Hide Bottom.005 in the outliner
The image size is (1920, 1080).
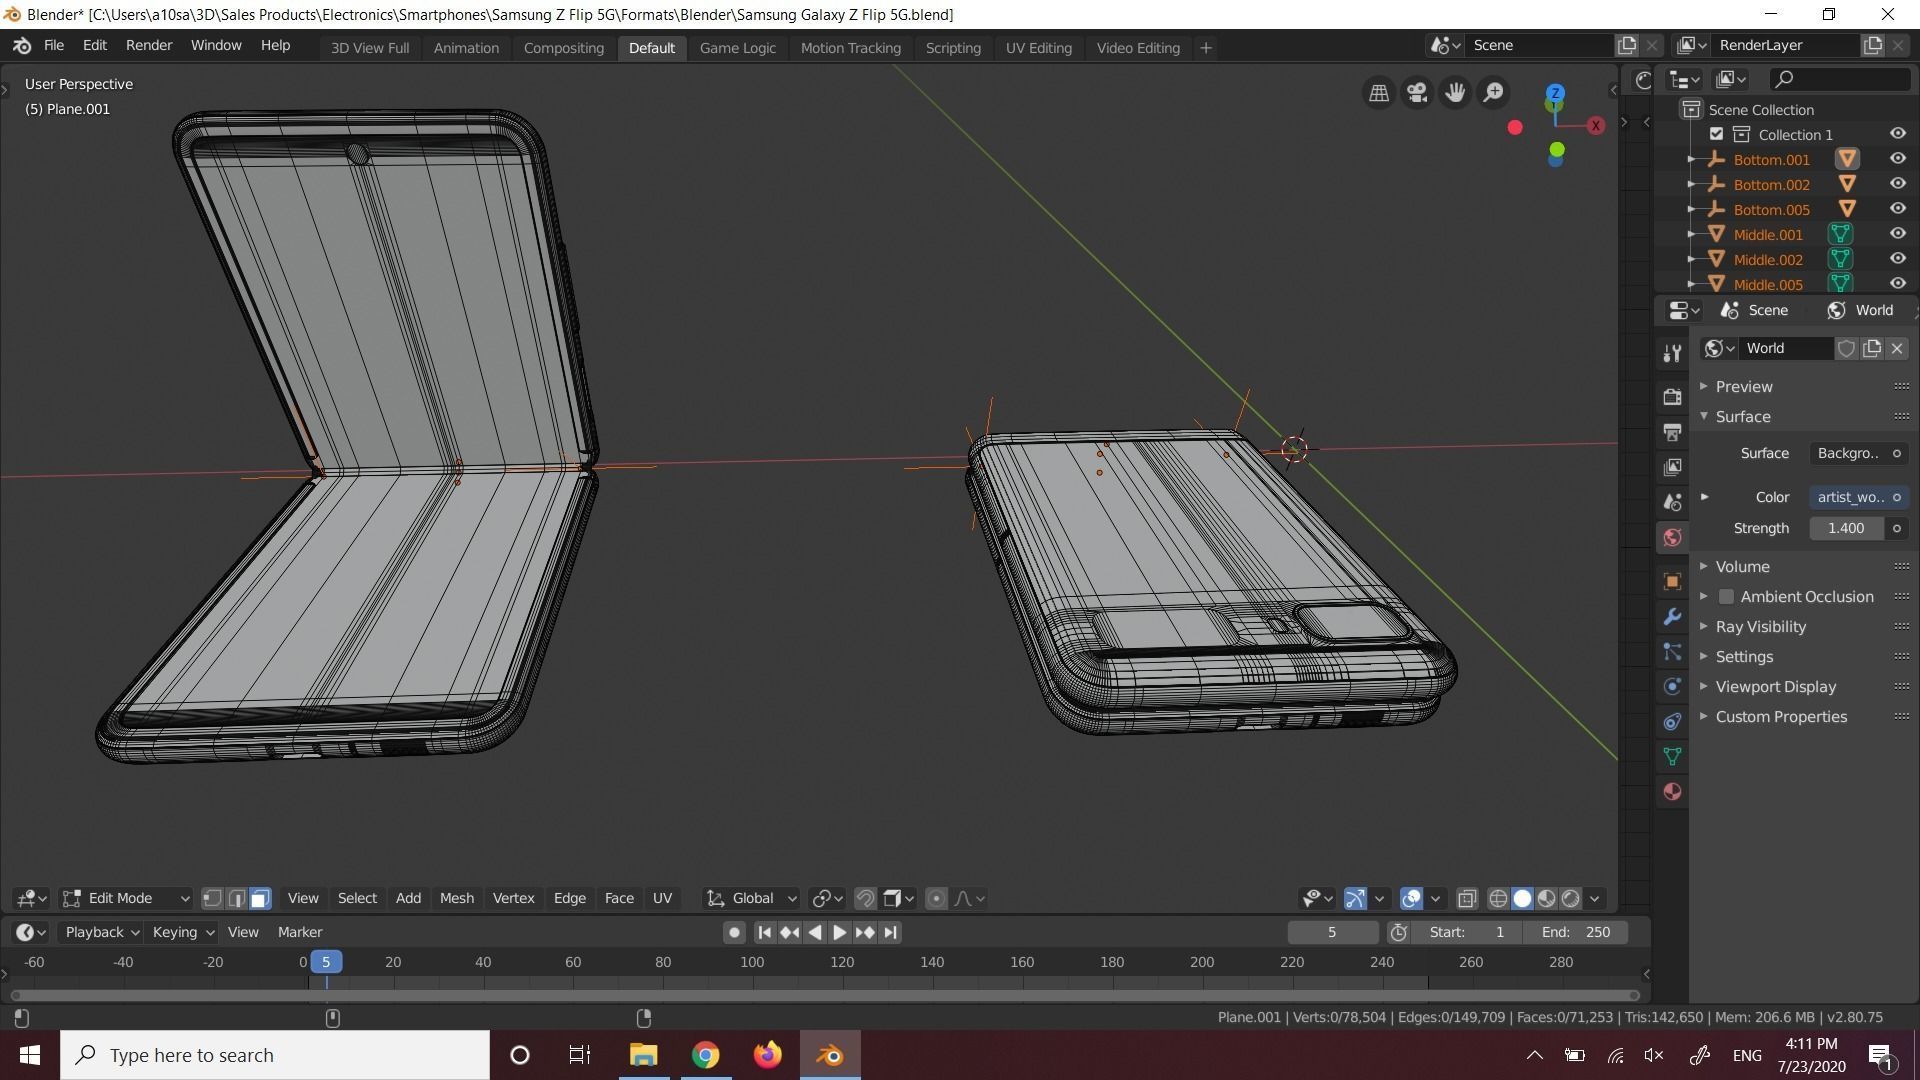click(1897, 209)
